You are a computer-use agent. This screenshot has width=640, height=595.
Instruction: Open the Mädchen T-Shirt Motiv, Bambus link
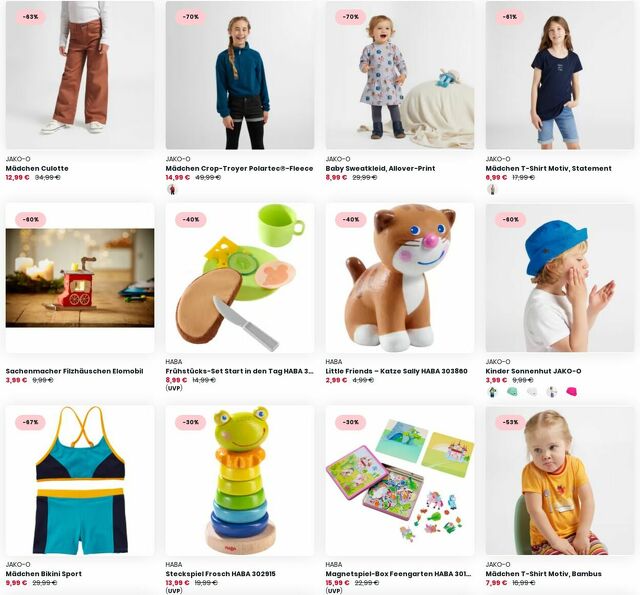point(543,574)
